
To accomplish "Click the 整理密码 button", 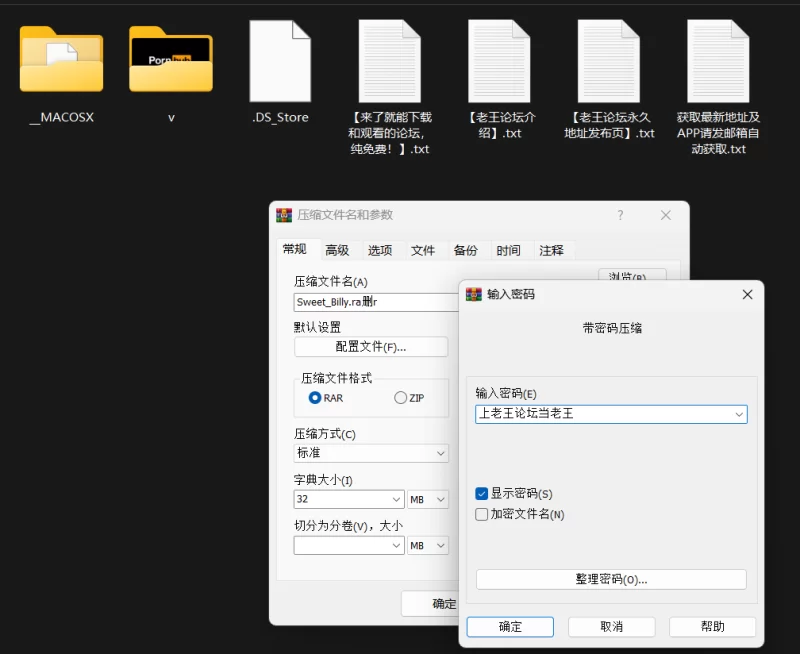I will (x=611, y=580).
